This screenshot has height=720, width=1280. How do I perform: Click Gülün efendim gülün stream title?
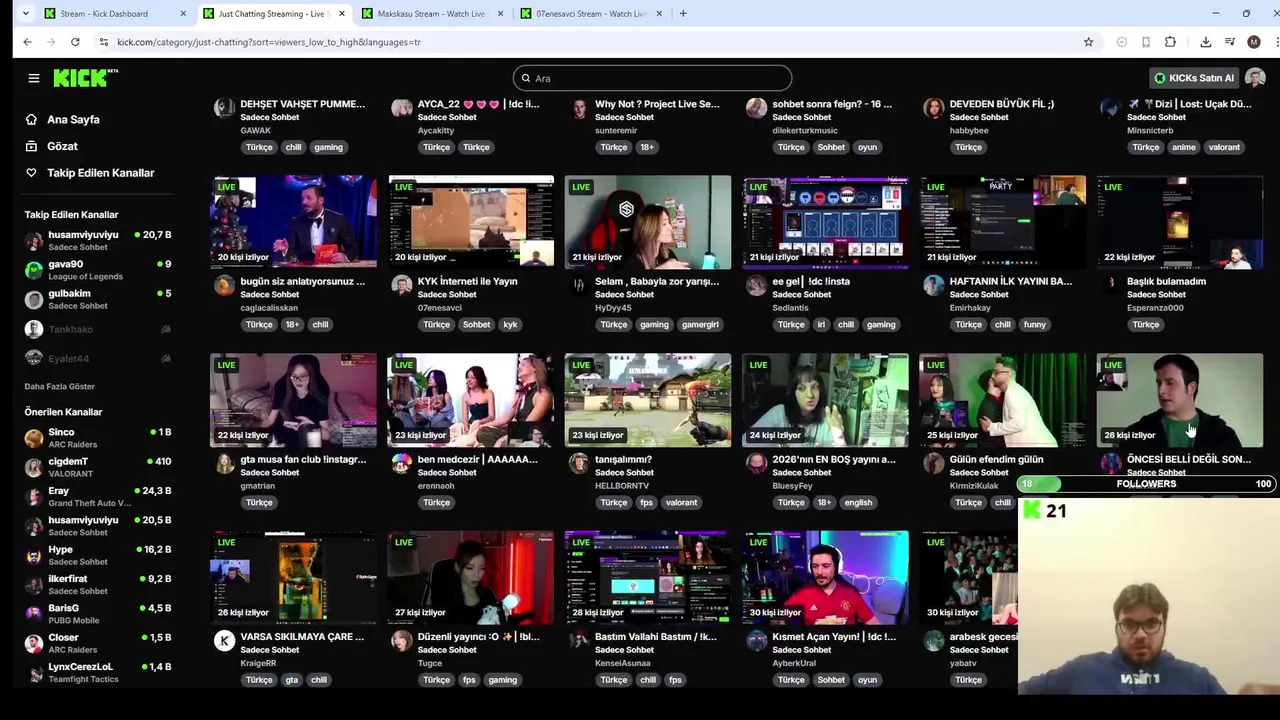[996, 459]
